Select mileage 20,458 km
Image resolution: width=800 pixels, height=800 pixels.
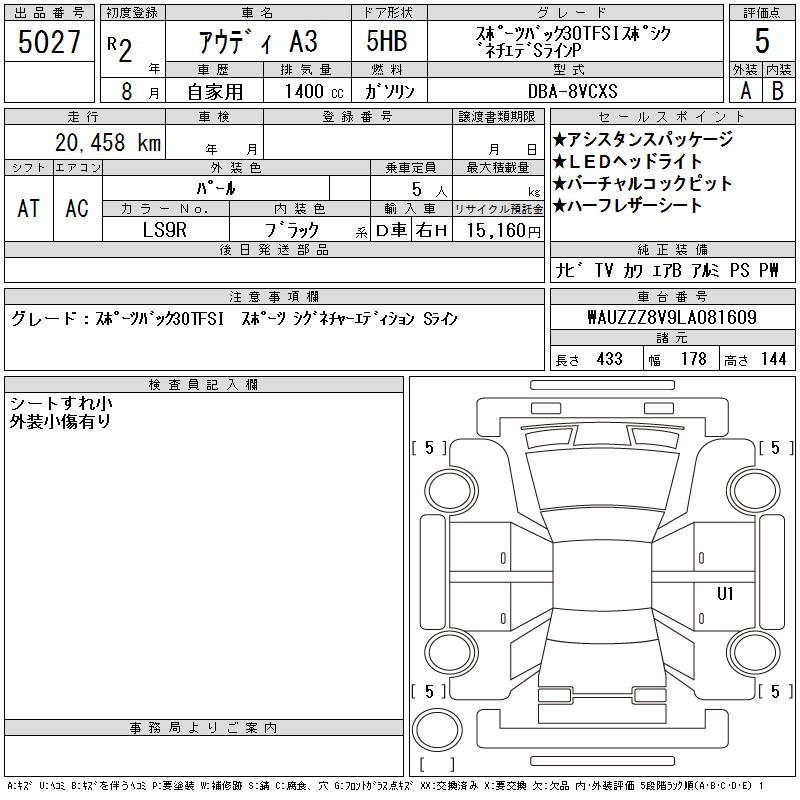[108, 142]
